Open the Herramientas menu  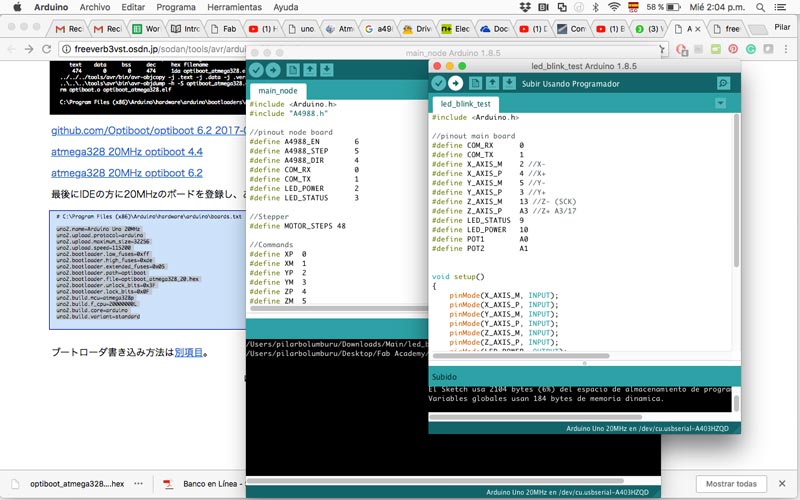235,7
